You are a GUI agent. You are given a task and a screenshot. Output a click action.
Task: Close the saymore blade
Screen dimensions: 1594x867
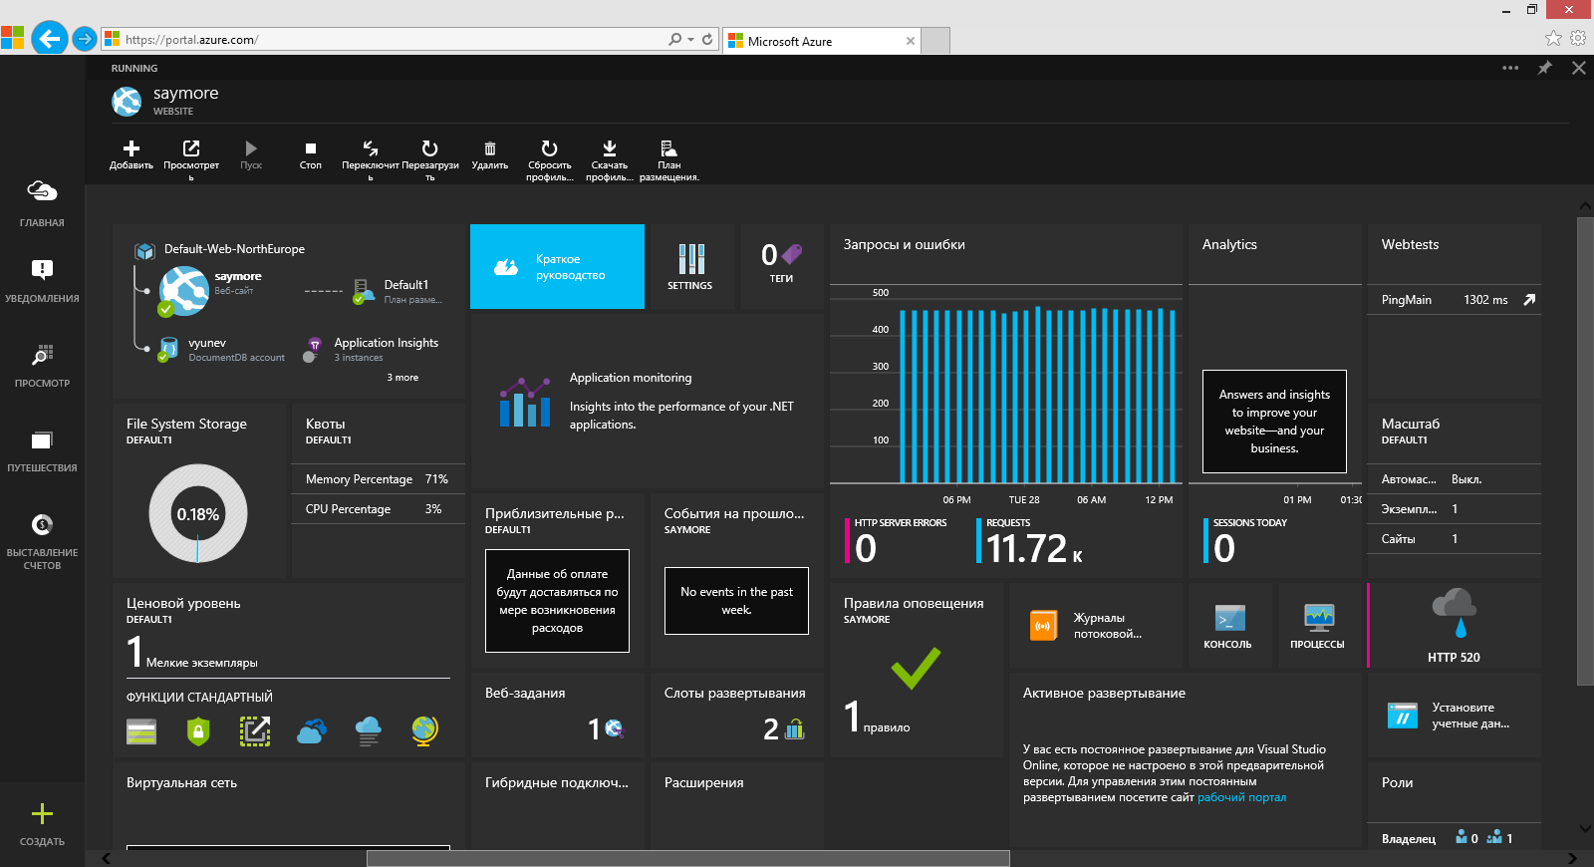[x=1579, y=68]
